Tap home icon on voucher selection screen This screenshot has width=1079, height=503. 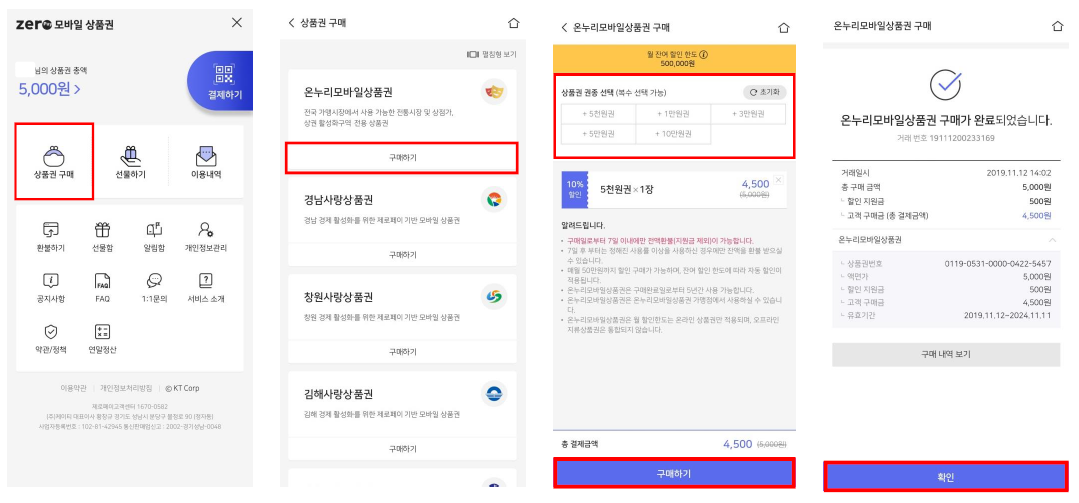[x=783, y=28]
